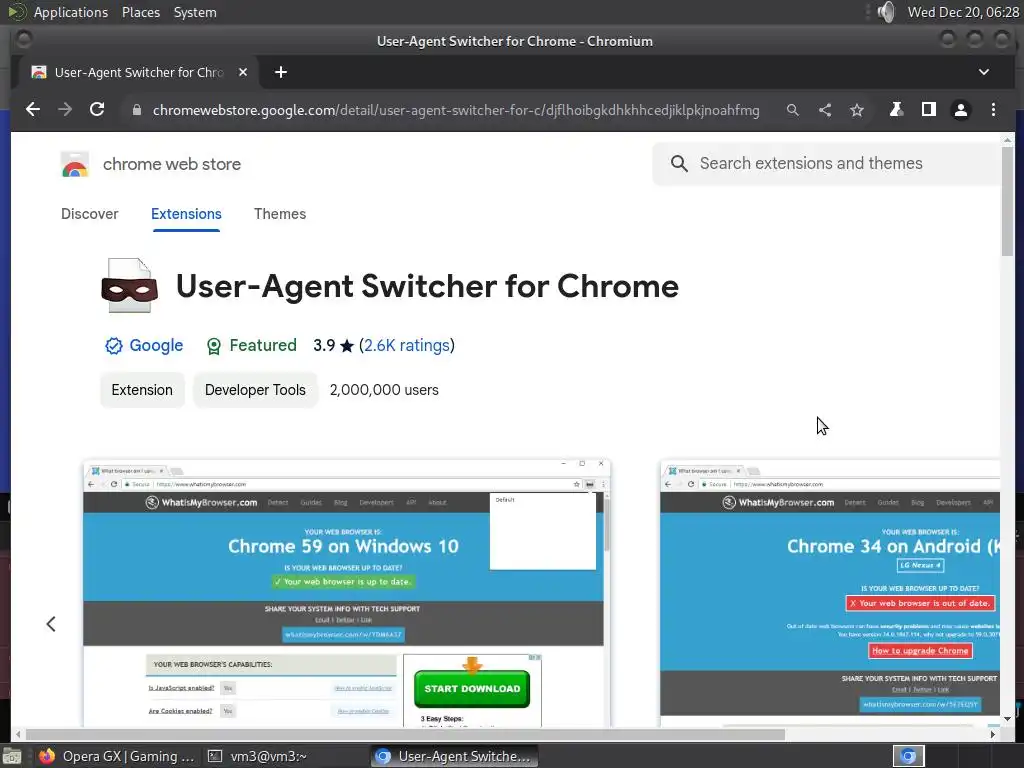Show previous screenshot with left chevron
The image size is (1024, 768).
[x=51, y=624]
